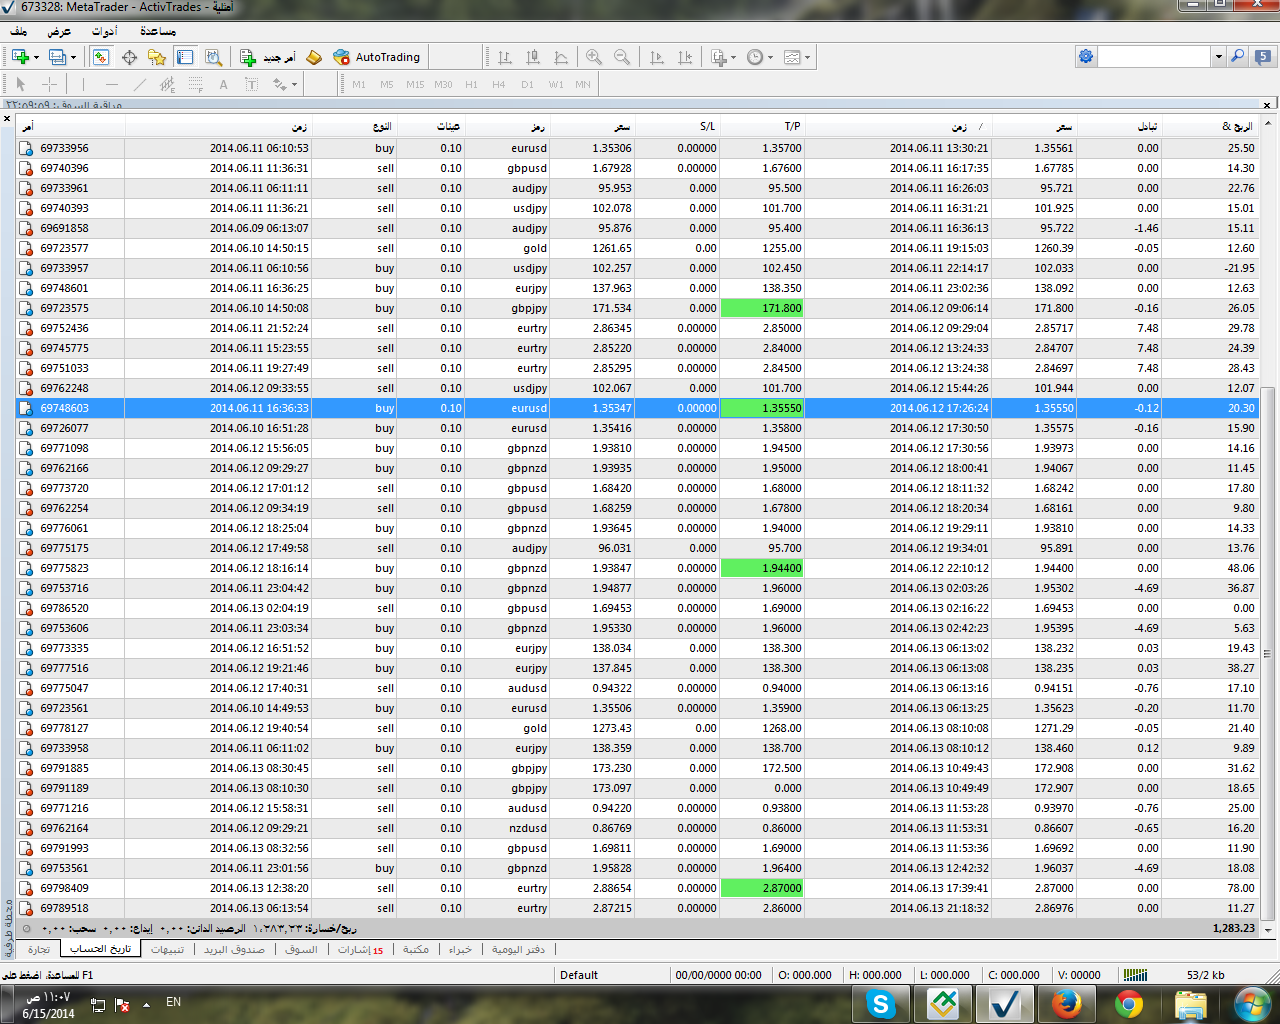Click the search field in toolbar
Screen dimensions: 1280x1024
coord(1155,56)
